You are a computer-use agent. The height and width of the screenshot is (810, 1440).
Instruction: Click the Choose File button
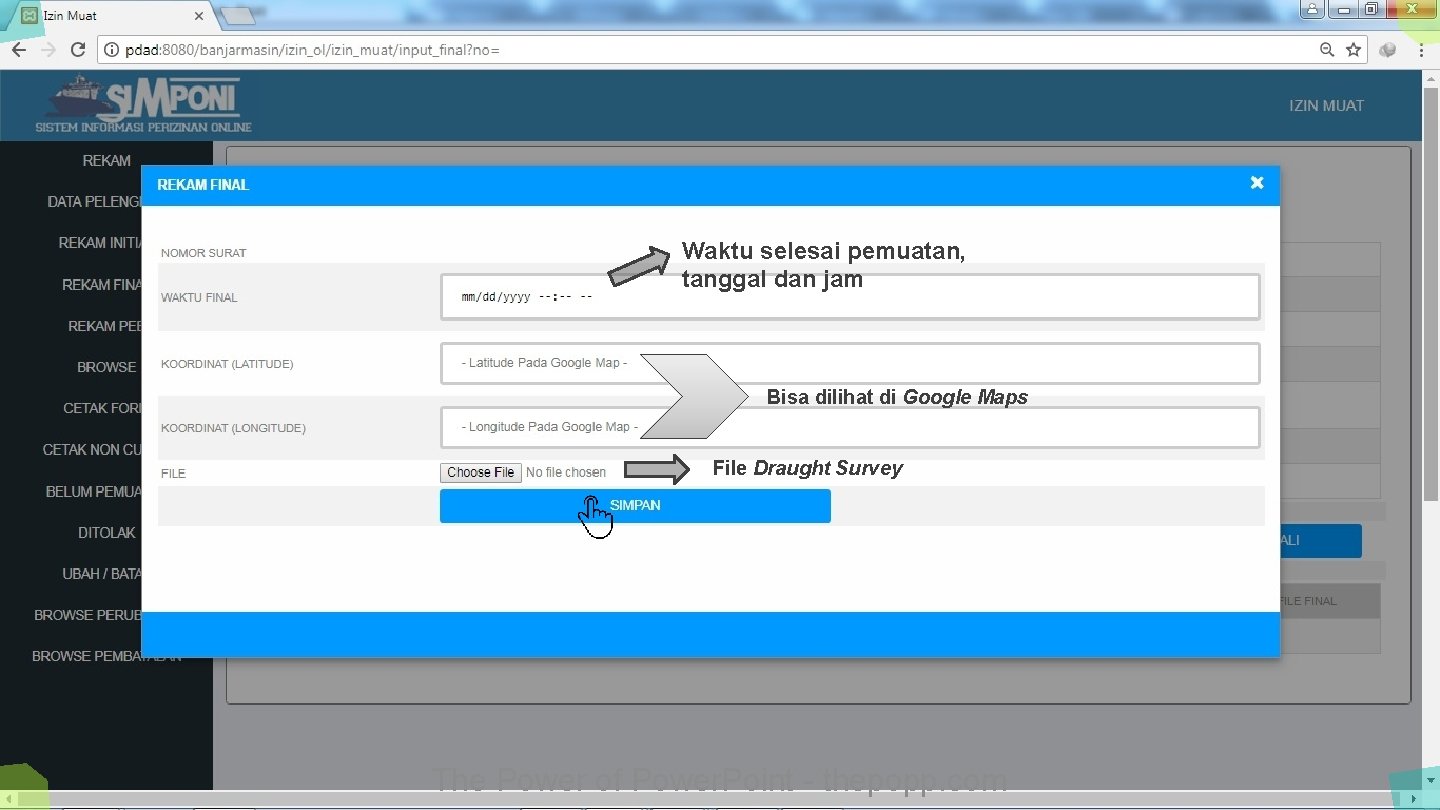tap(481, 472)
